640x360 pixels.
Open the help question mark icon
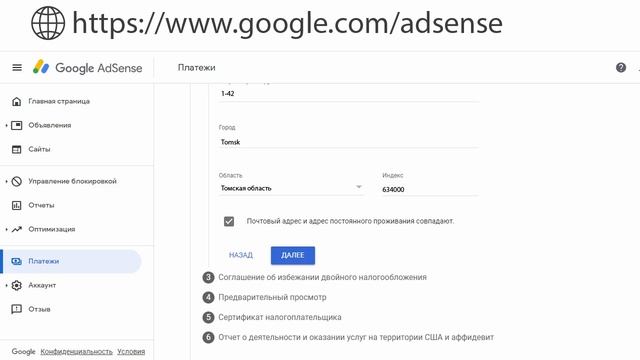click(x=621, y=68)
